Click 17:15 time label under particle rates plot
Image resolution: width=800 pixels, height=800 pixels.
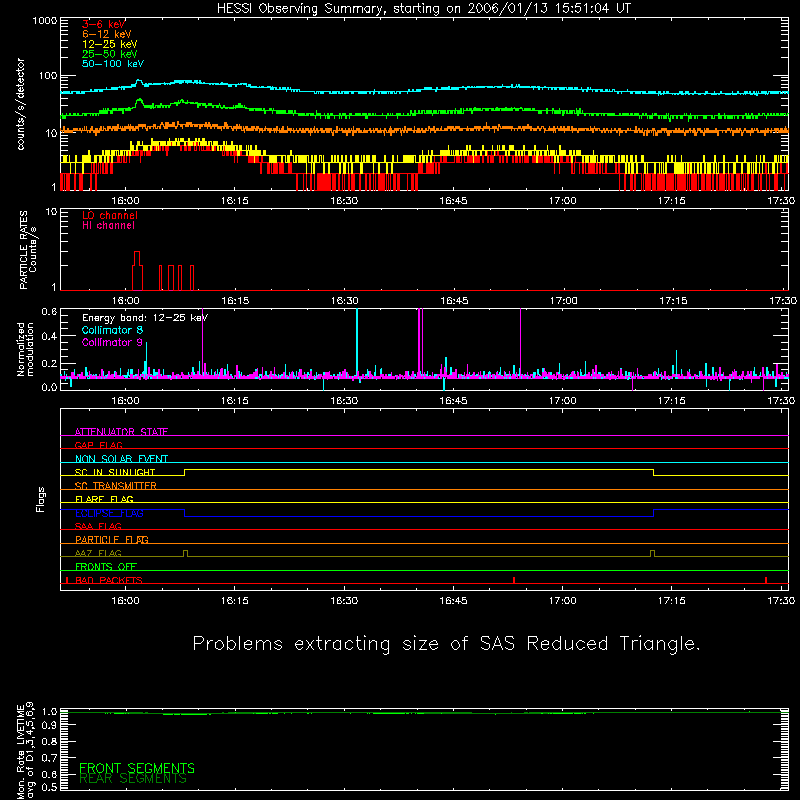pos(673,301)
